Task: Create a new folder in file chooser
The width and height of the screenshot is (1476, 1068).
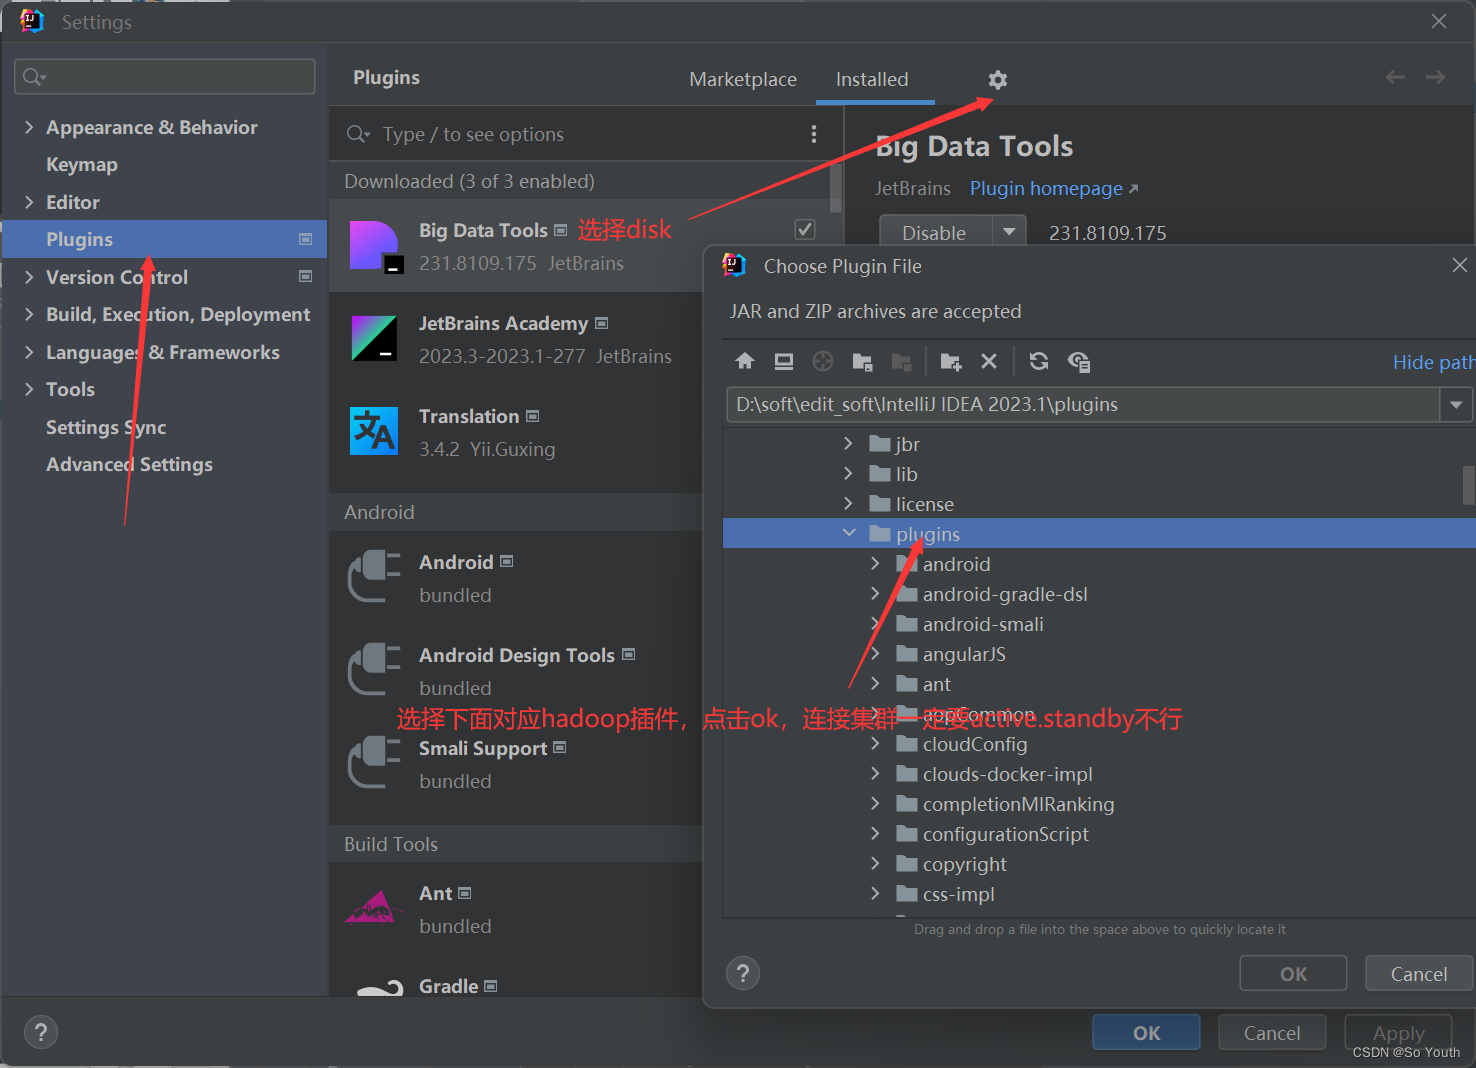Action: (x=951, y=361)
